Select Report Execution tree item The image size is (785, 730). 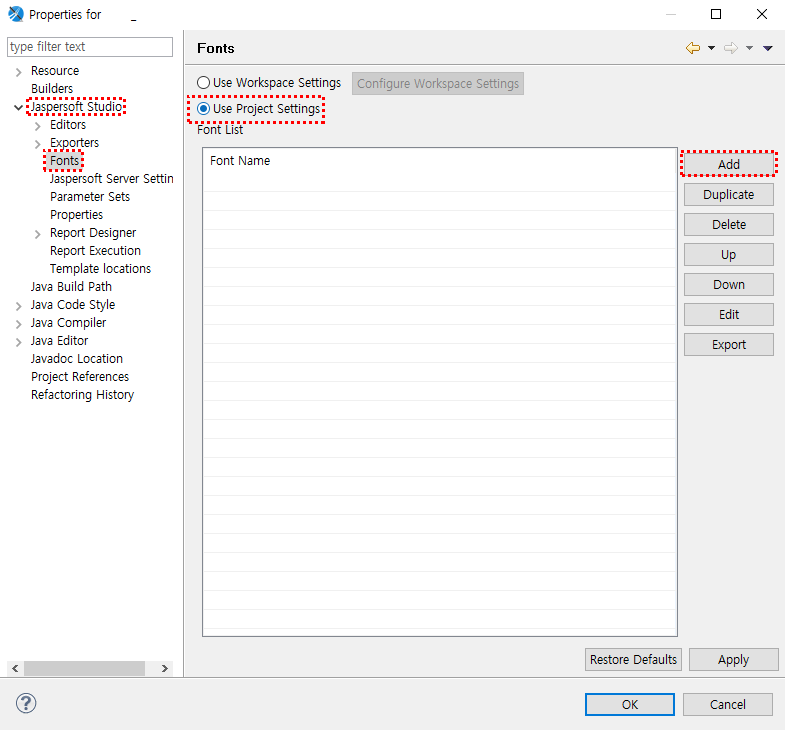coord(96,251)
